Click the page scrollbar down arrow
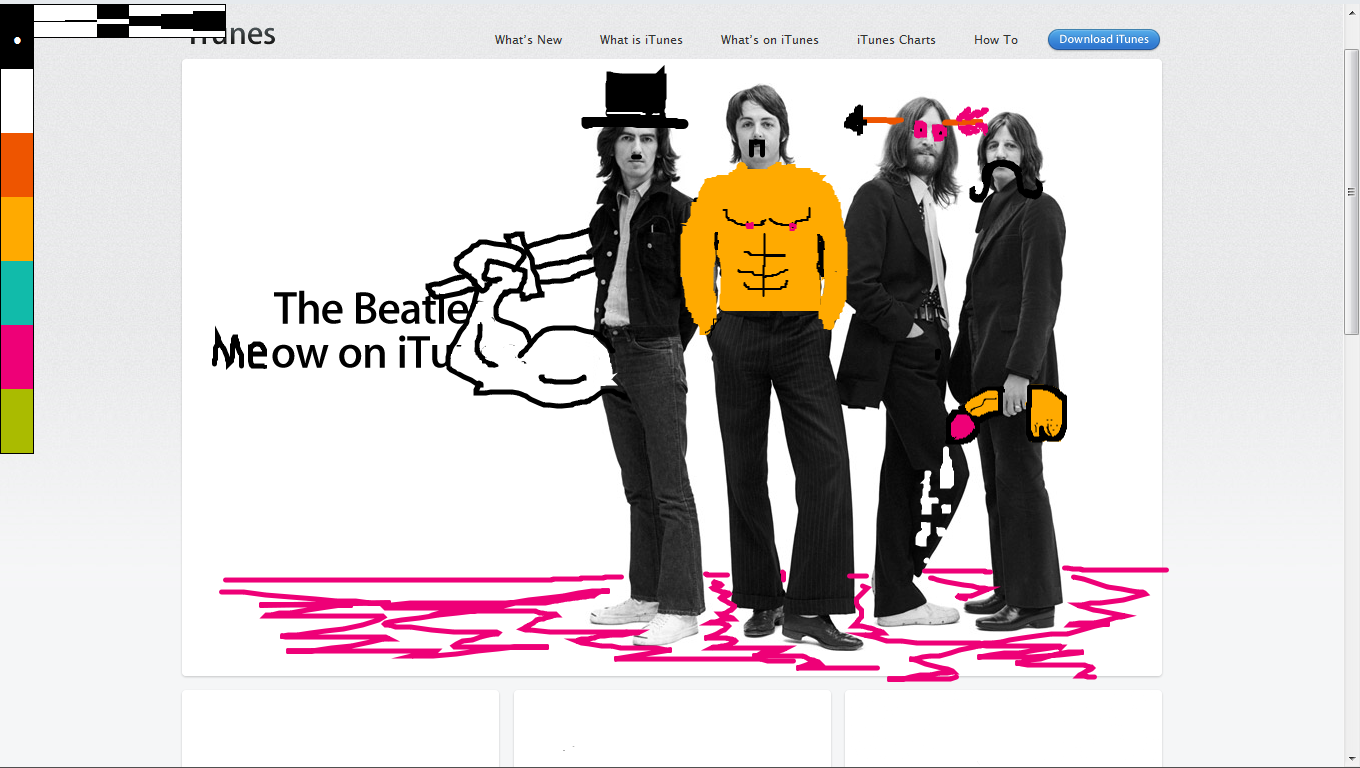Screen dimensions: 1360x768 pos(1352,760)
